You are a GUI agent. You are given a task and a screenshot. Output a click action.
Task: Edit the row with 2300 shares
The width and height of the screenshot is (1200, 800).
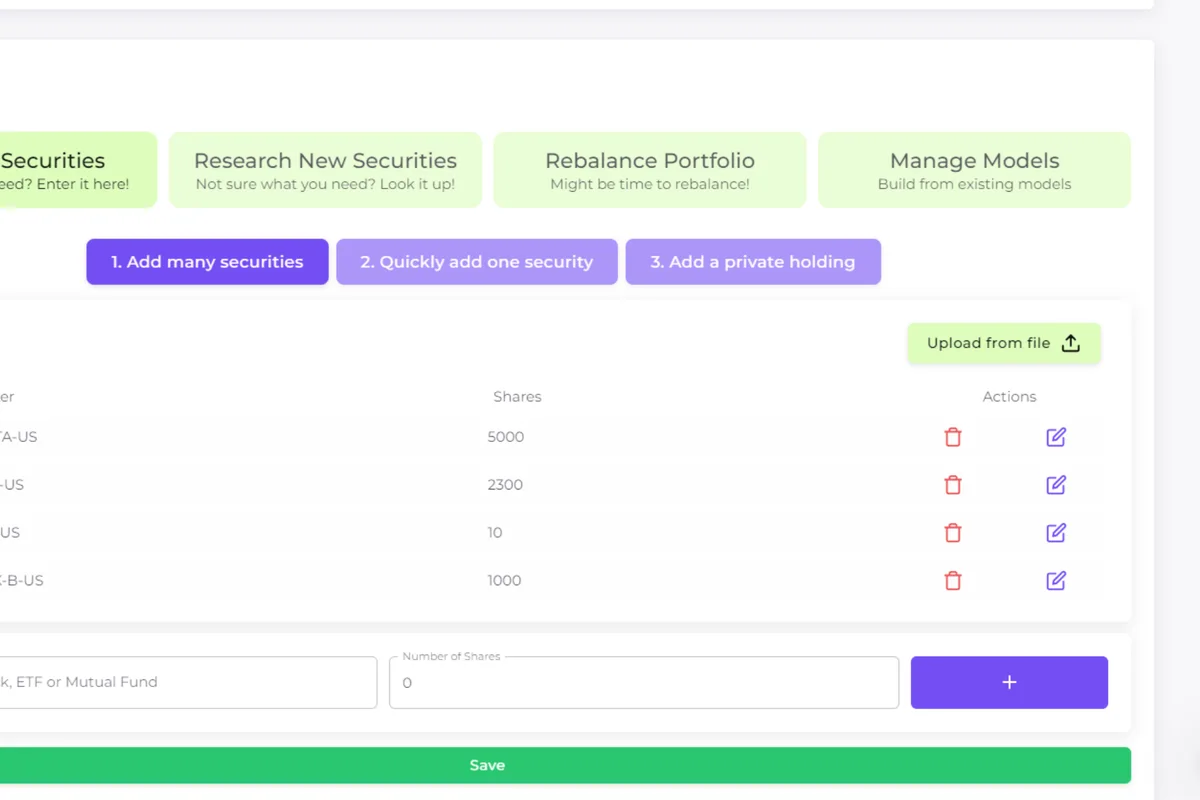[1056, 485]
